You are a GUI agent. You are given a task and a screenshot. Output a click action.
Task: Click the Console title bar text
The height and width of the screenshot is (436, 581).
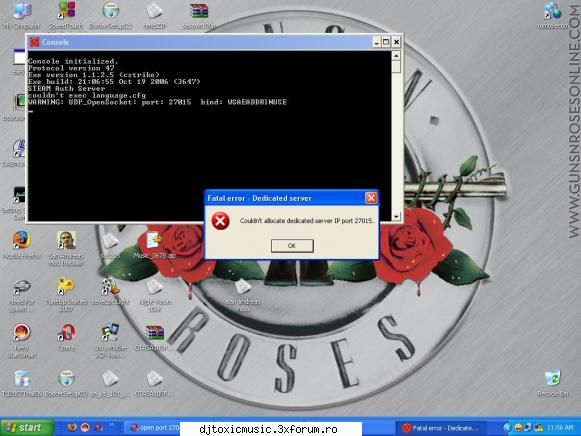56,42
